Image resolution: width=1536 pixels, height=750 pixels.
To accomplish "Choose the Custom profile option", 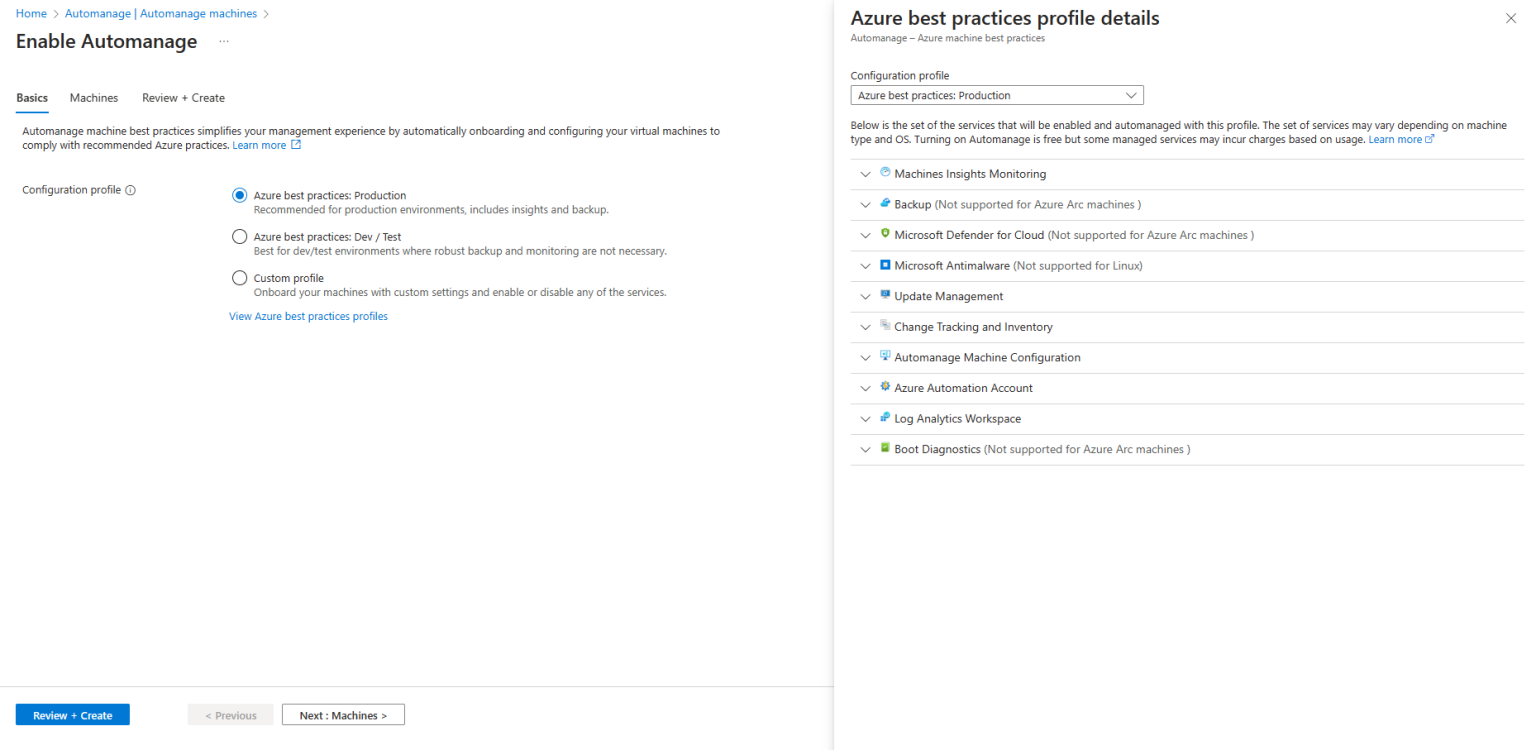I will [239, 277].
